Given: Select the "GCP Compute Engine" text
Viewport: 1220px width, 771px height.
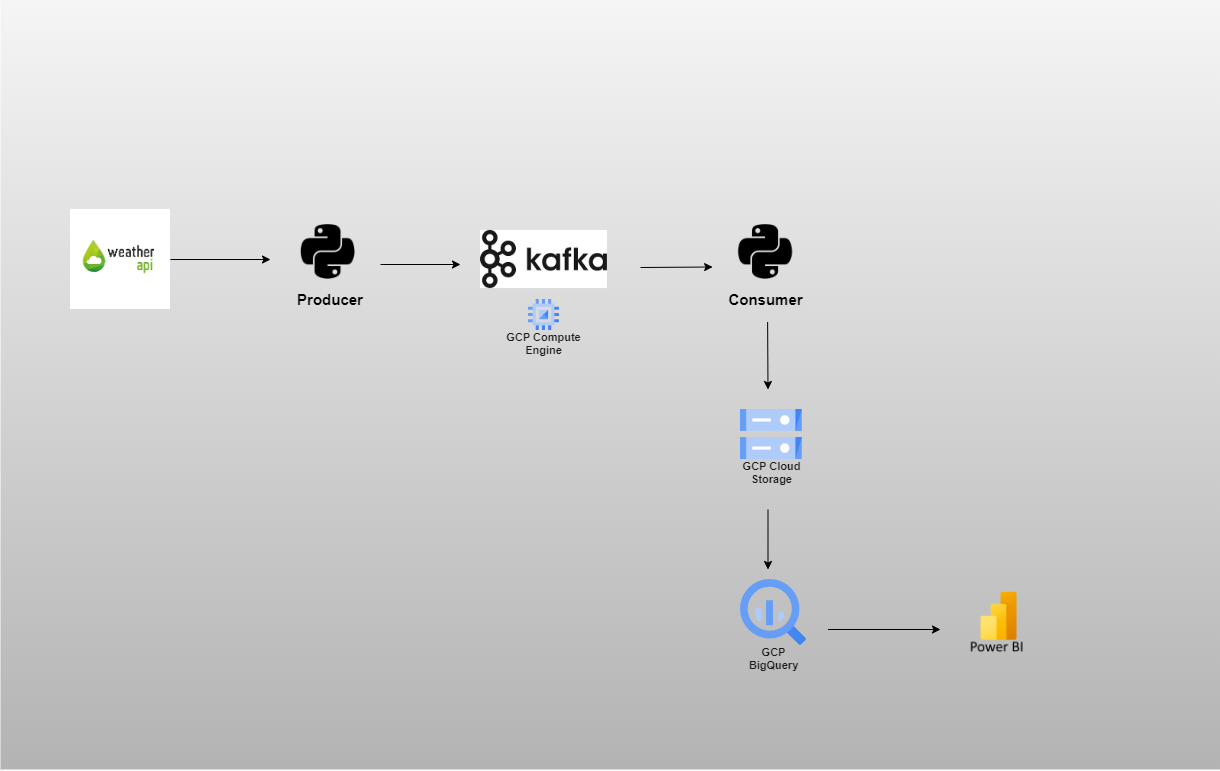Looking at the screenshot, I should click(x=543, y=344).
